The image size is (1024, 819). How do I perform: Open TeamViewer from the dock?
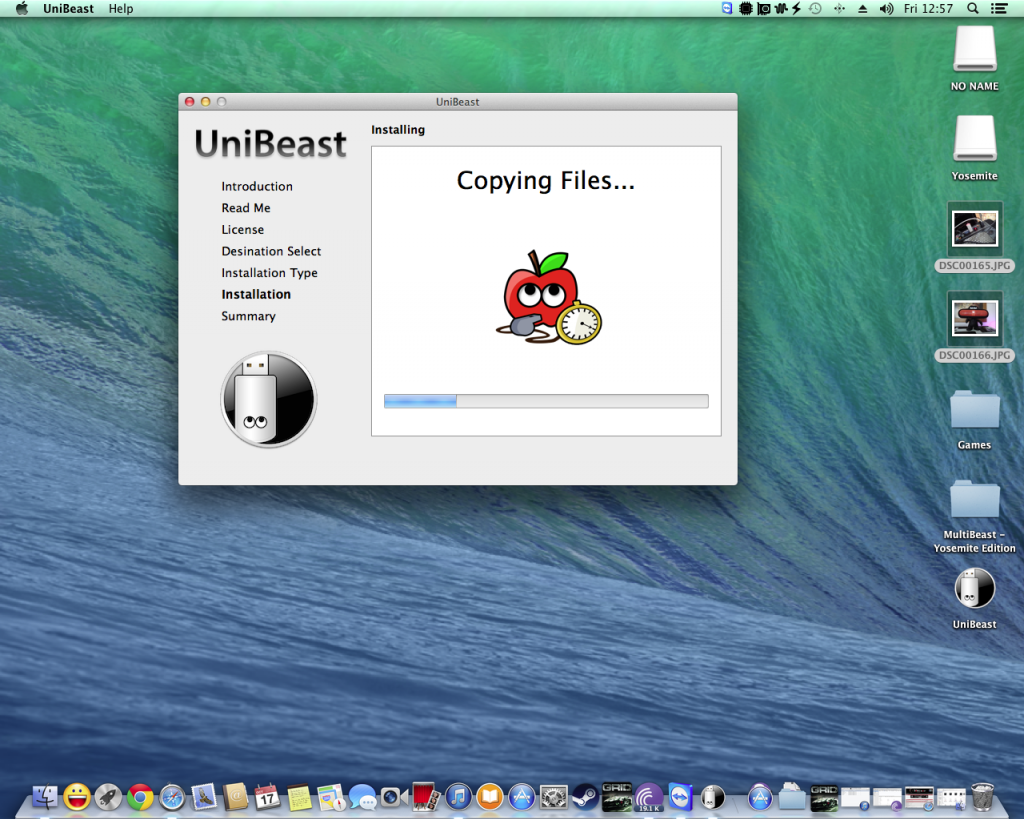[x=680, y=797]
